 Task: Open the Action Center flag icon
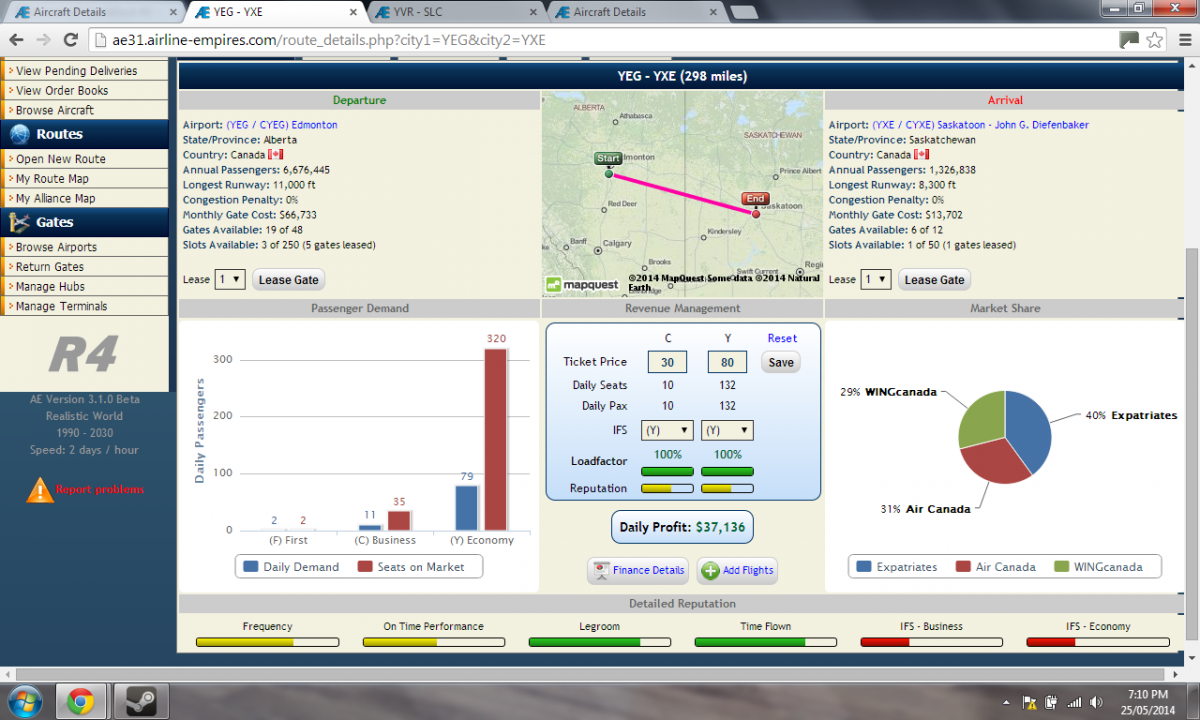[x=1029, y=702]
